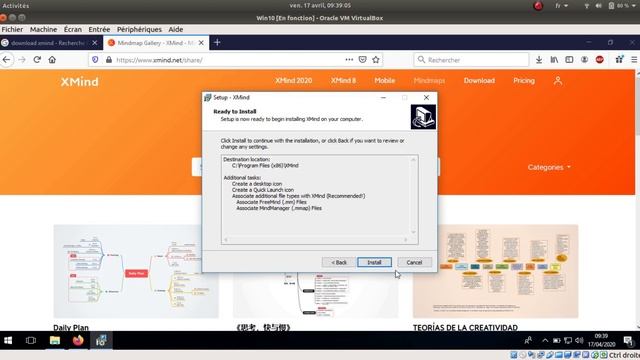Viewport: 640px width, 360px height.
Task: Select the Mindmap Gallery - XMind tab
Action: point(152,43)
